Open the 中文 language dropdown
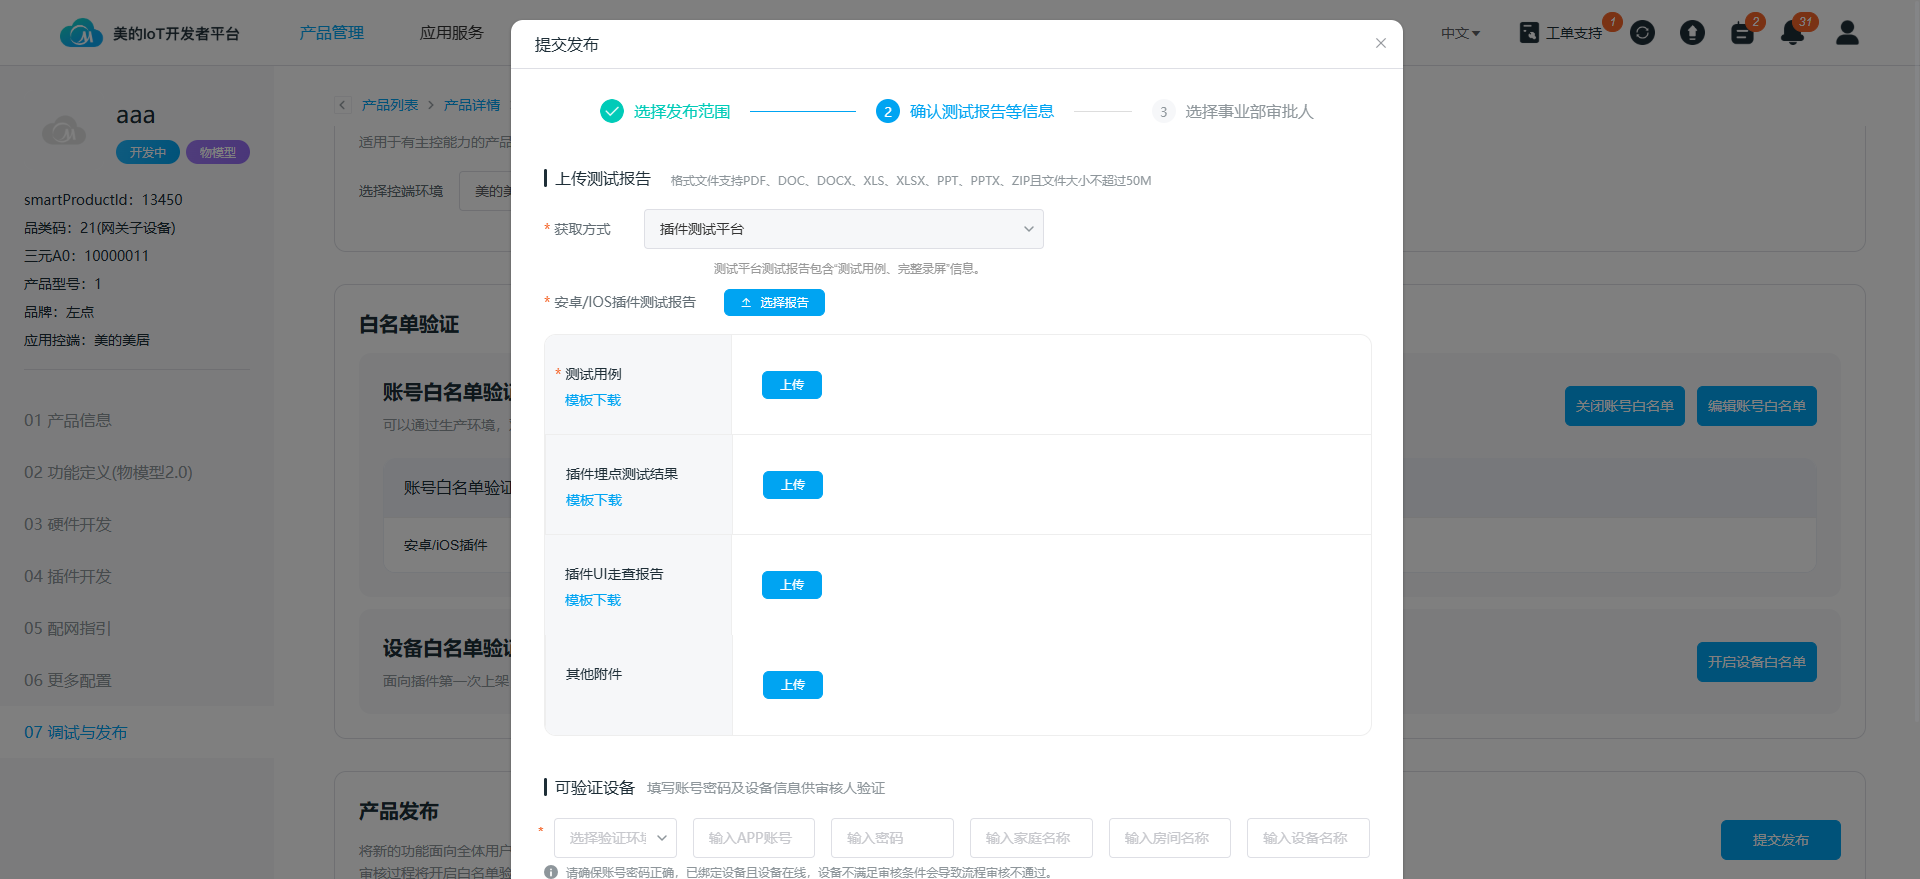The image size is (1920, 879). click(1460, 33)
